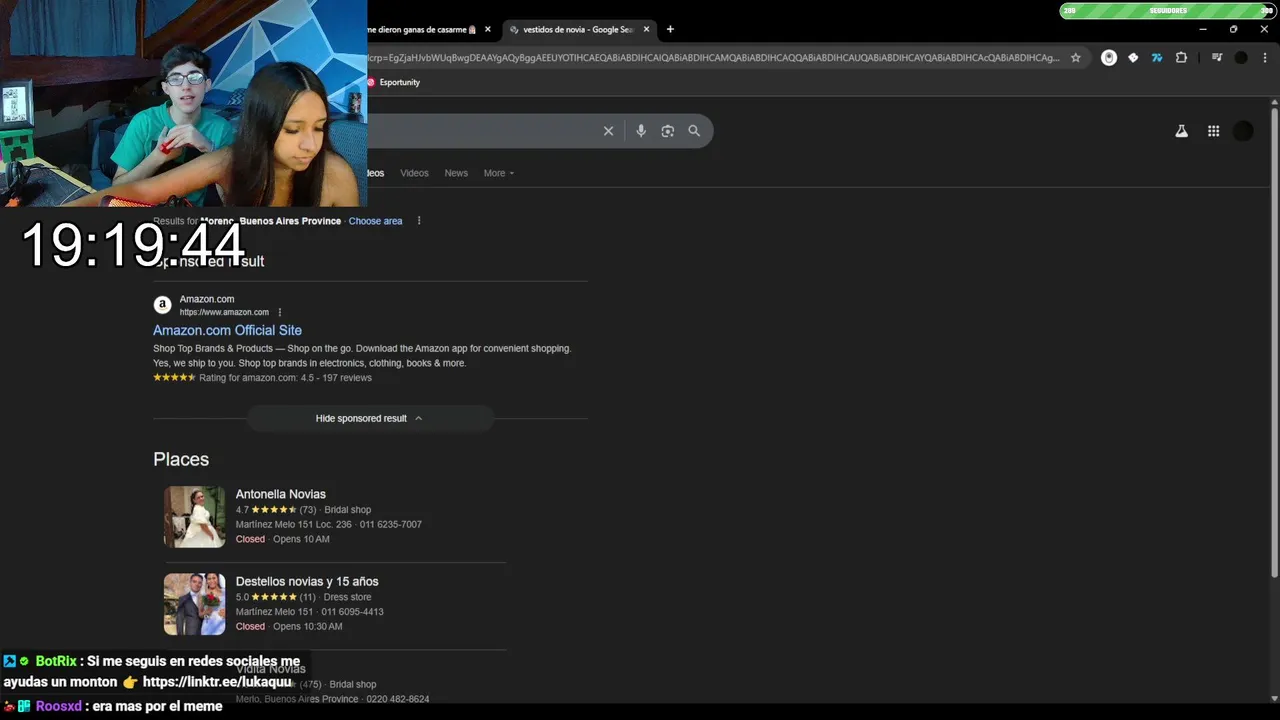1280x720 pixels.
Task: Click the phone number 011 6095-4413
Action: pos(352,611)
